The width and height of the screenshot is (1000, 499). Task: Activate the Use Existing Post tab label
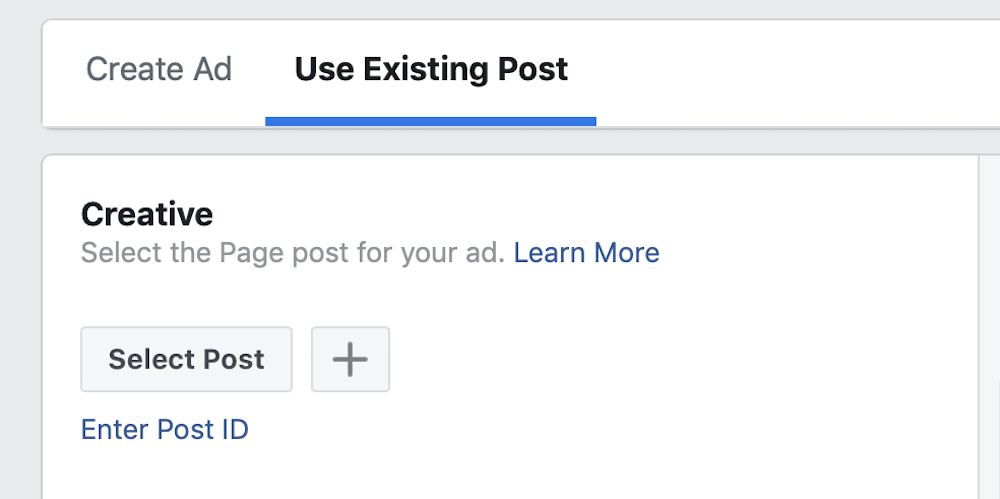(431, 69)
